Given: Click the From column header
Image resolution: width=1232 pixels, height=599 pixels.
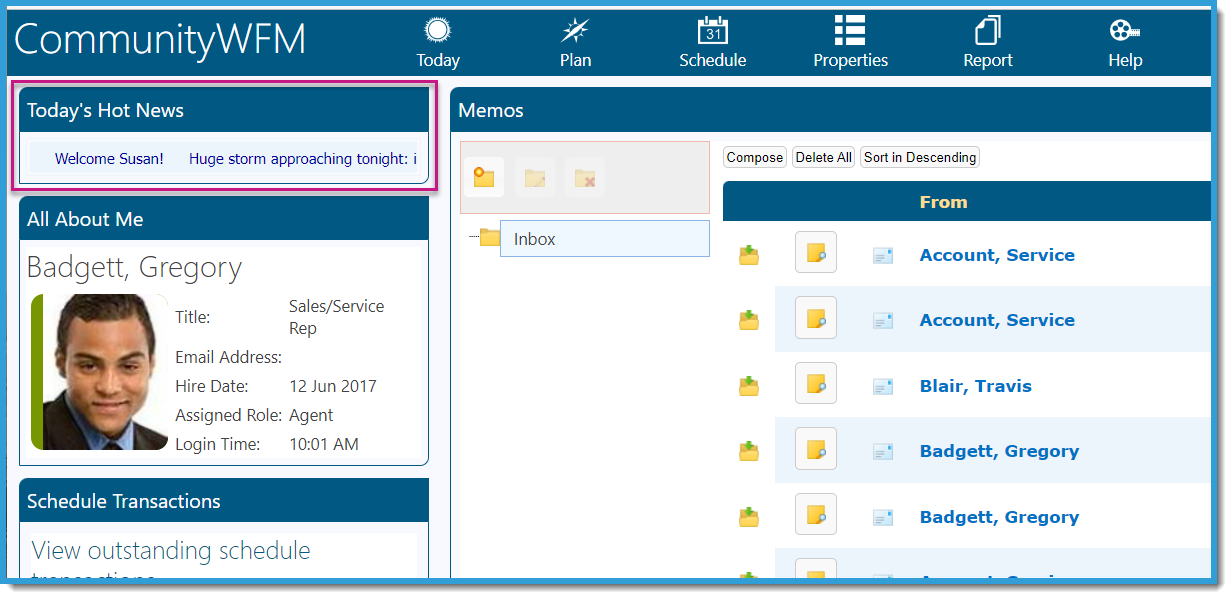Looking at the screenshot, I should [943, 202].
